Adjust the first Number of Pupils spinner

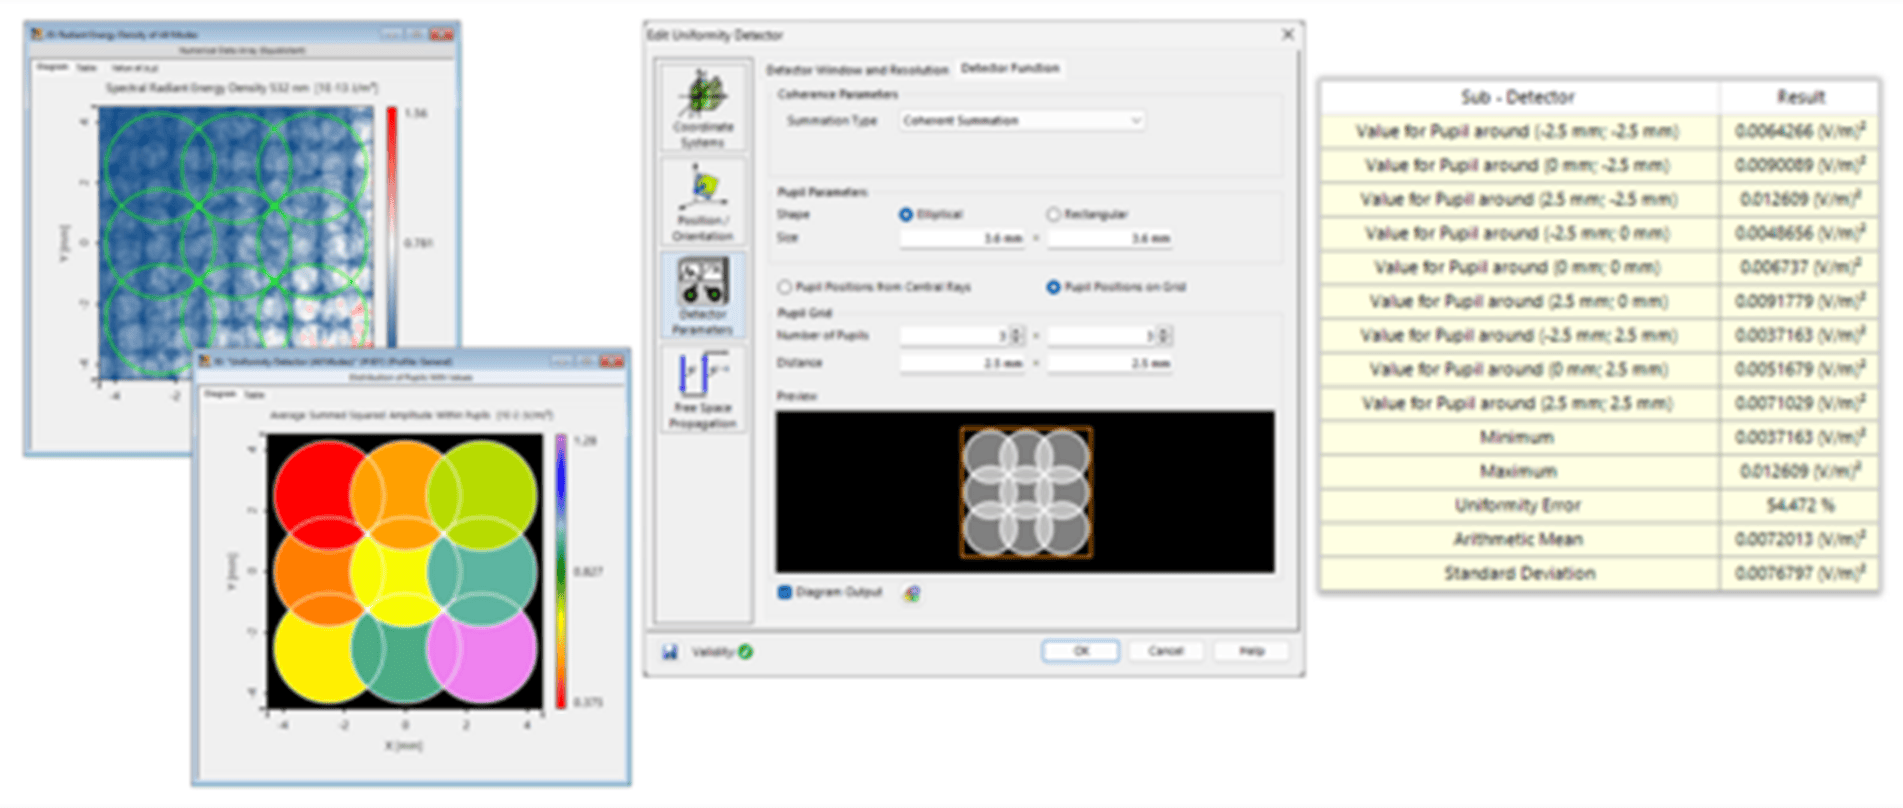[1017, 335]
